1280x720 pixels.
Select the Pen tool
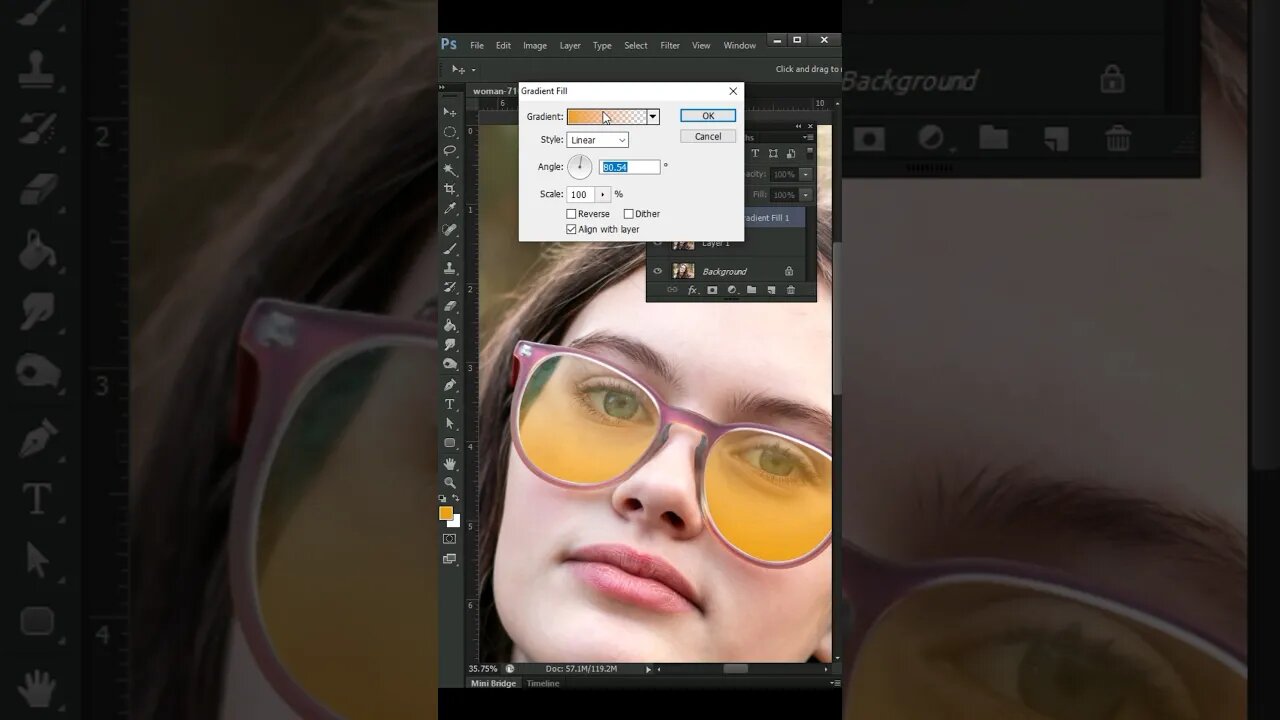click(450, 385)
